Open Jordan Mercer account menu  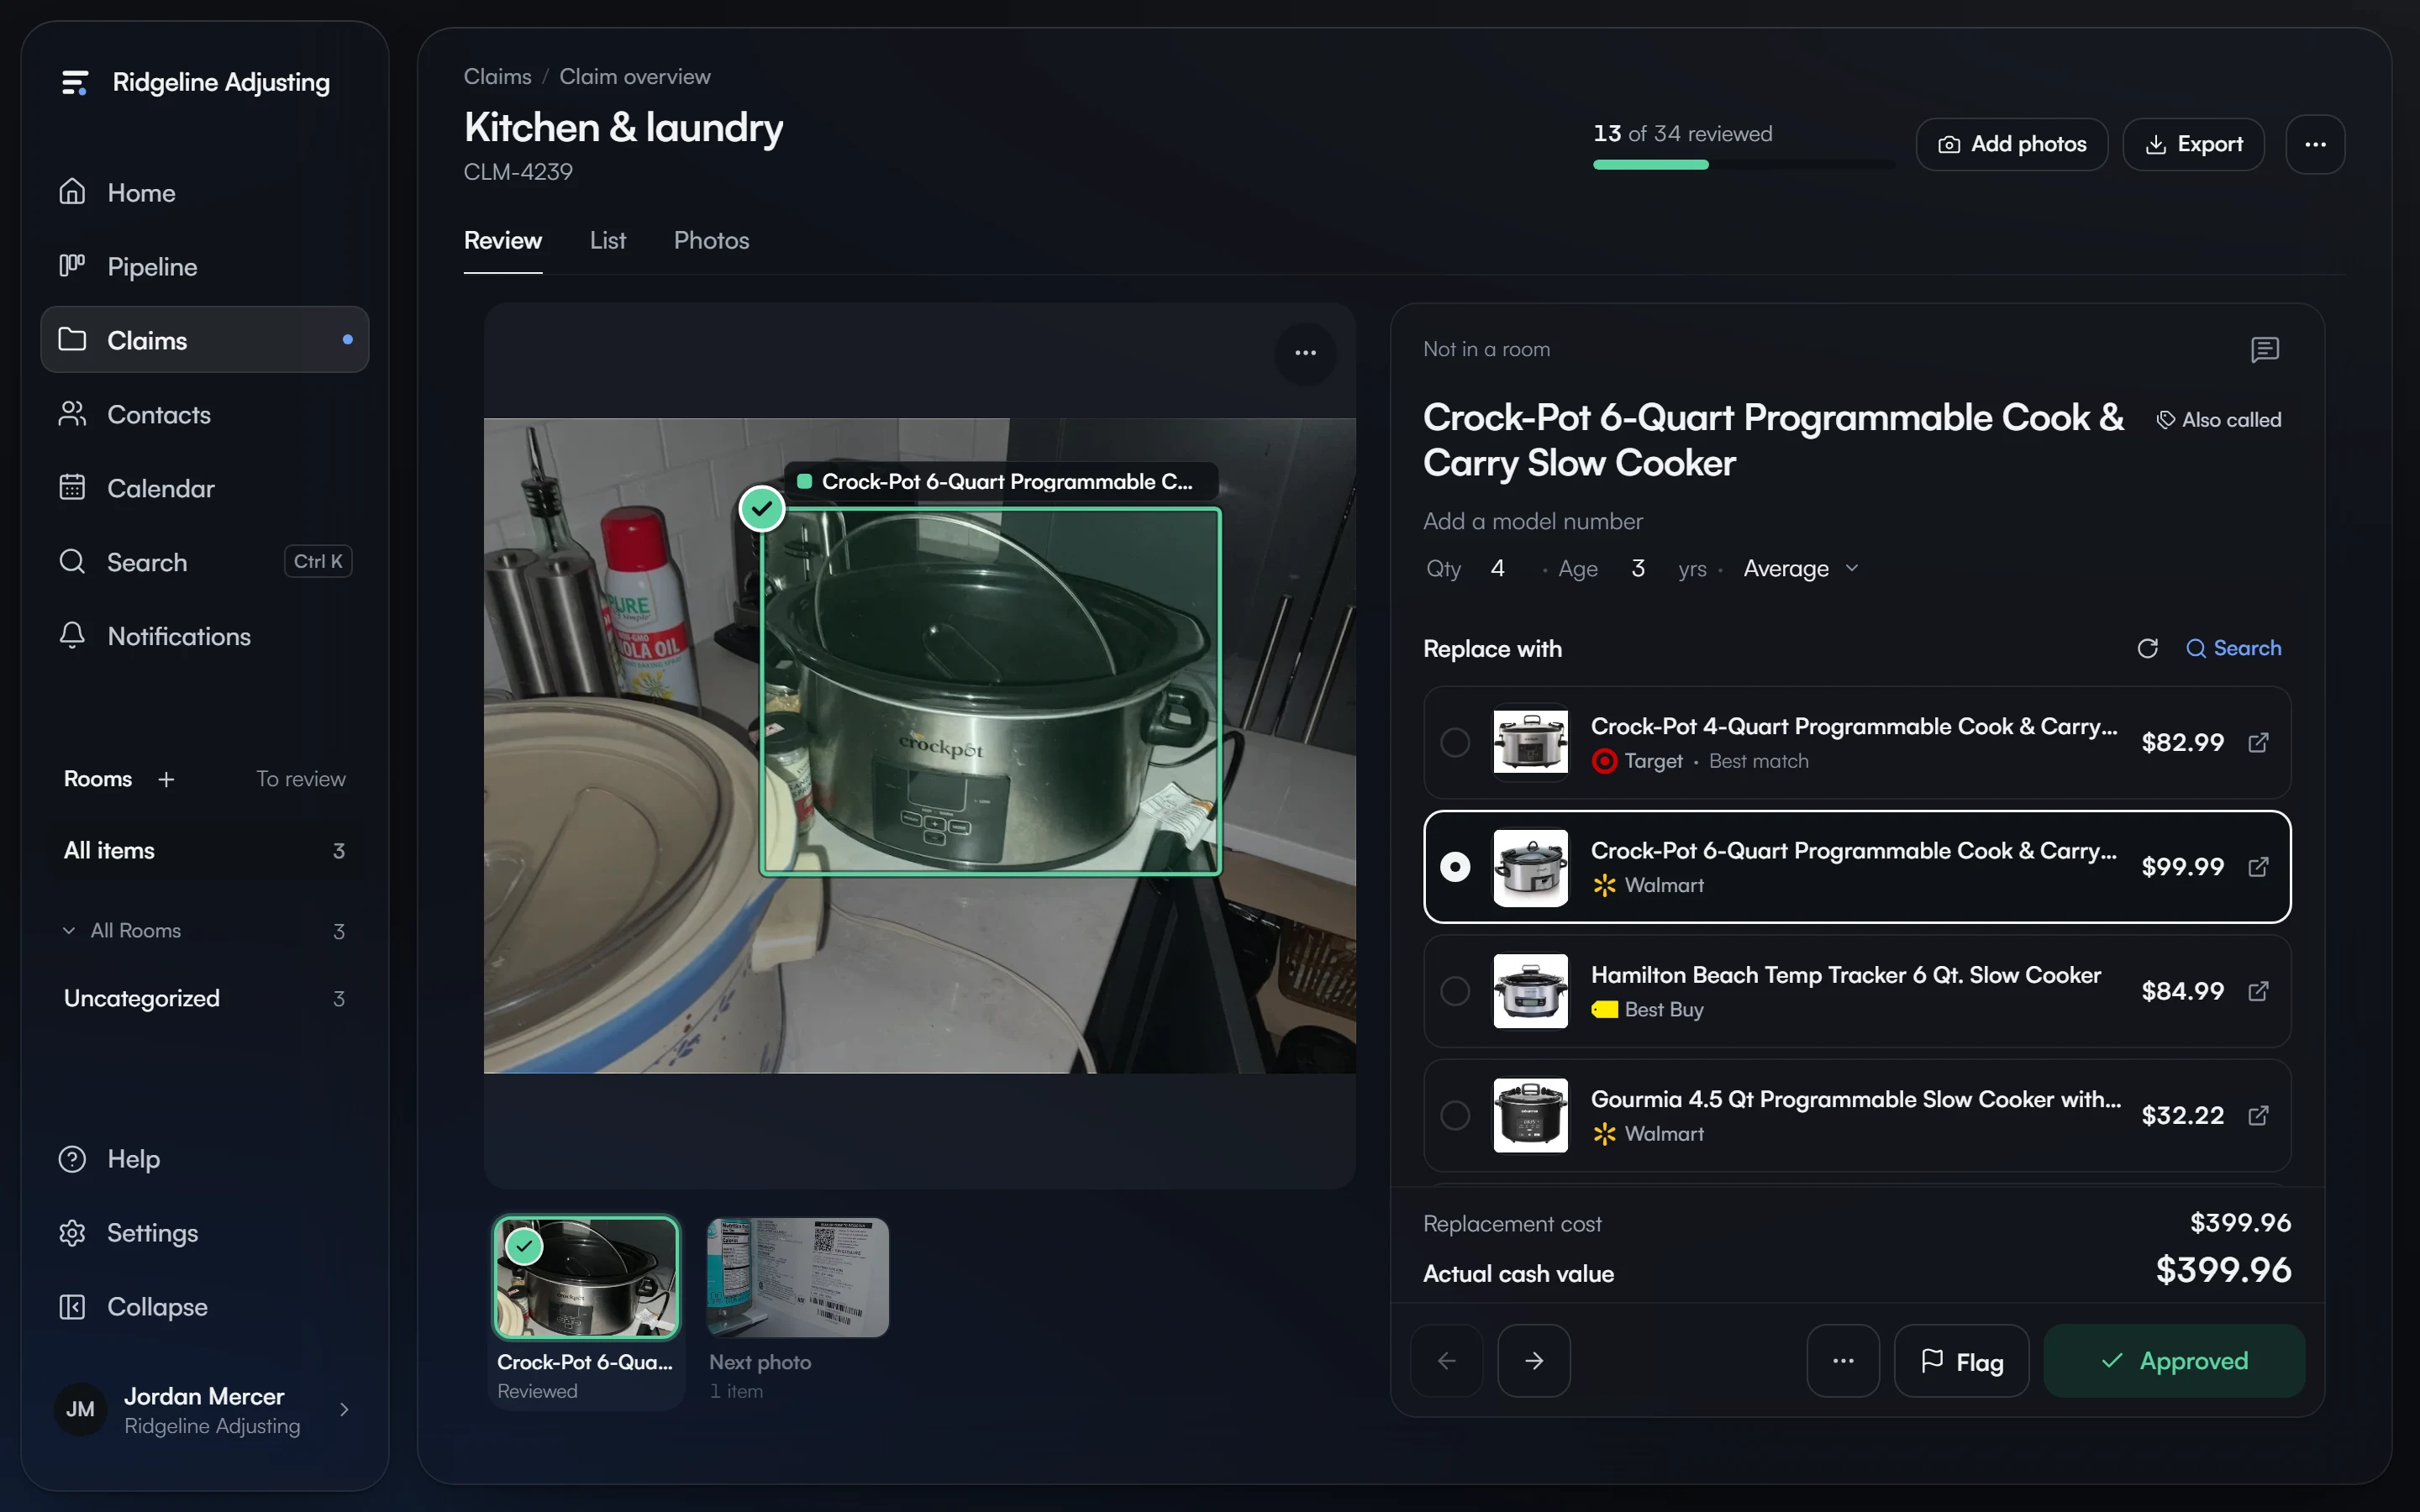(204, 1410)
